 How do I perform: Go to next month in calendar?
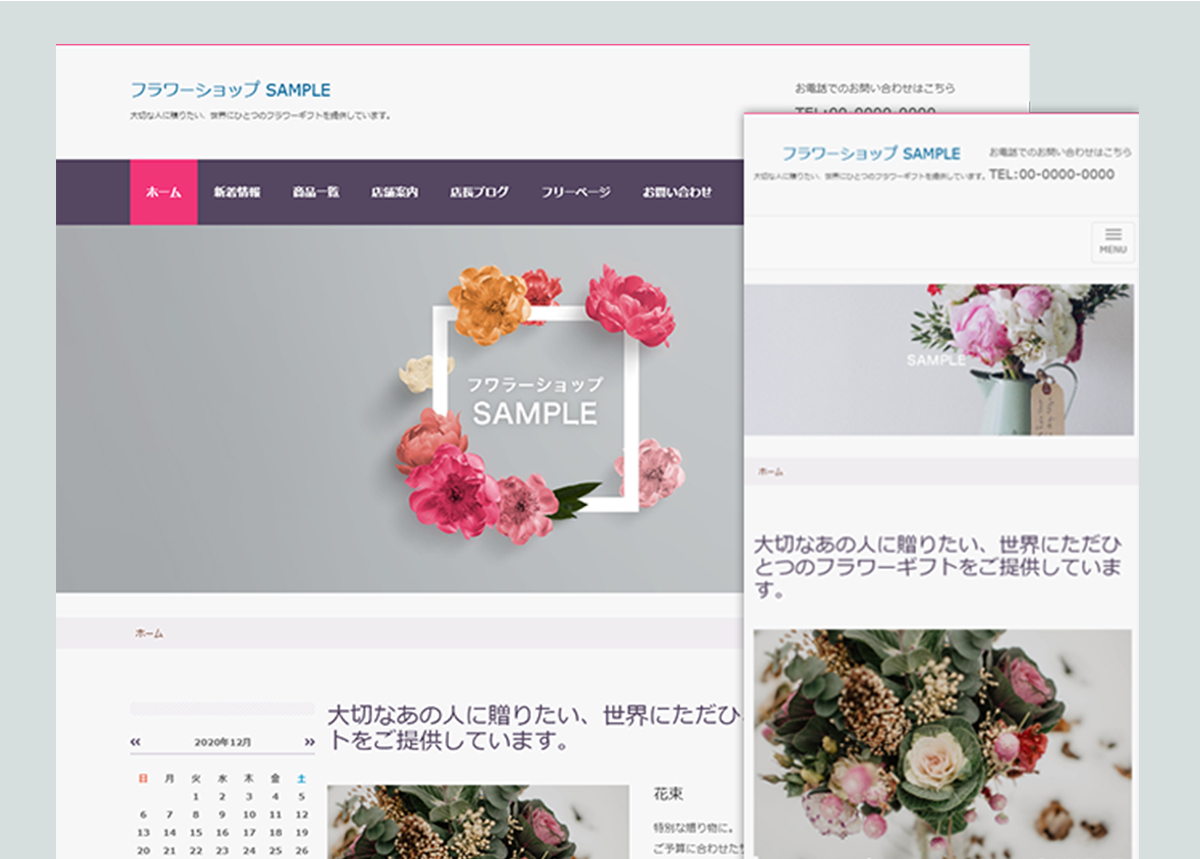point(309,742)
